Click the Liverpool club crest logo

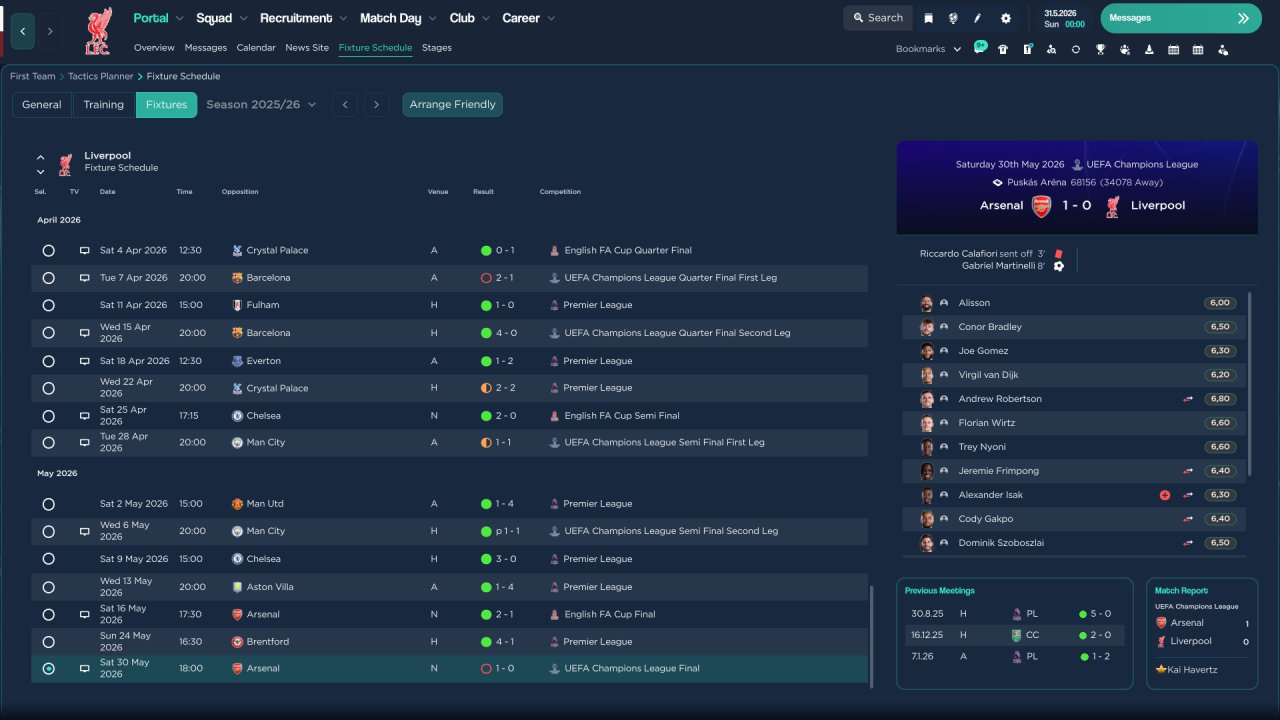pos(98,30)
